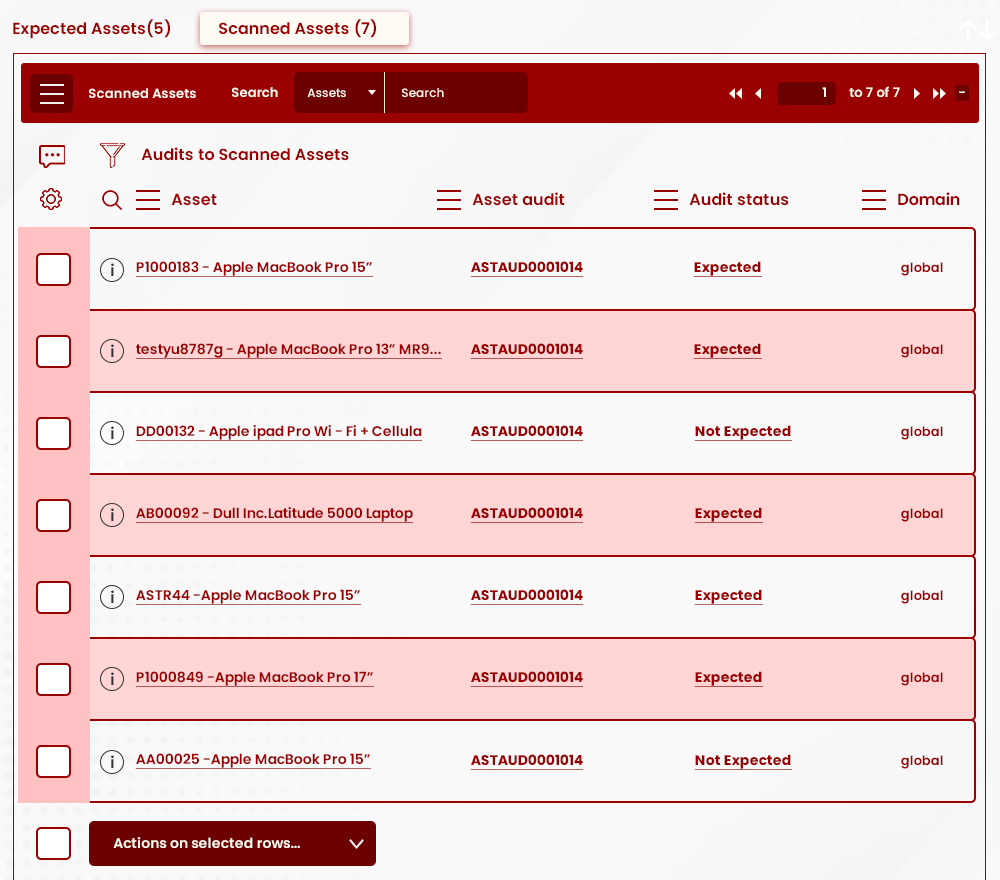The height and width of the screenshot is (880, 1000).
Task: Activate the magnifier search icon
Action: click(x=112, y=200)
